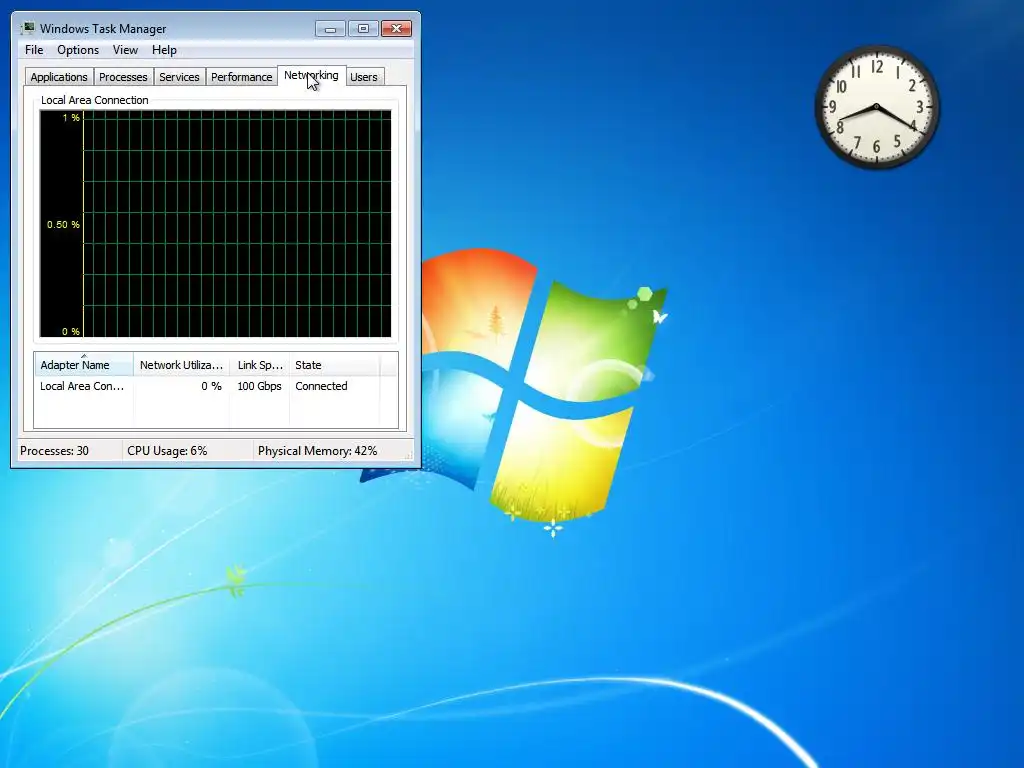
Task: Minimize the Task Manager window
Action: tap(330, 29)
